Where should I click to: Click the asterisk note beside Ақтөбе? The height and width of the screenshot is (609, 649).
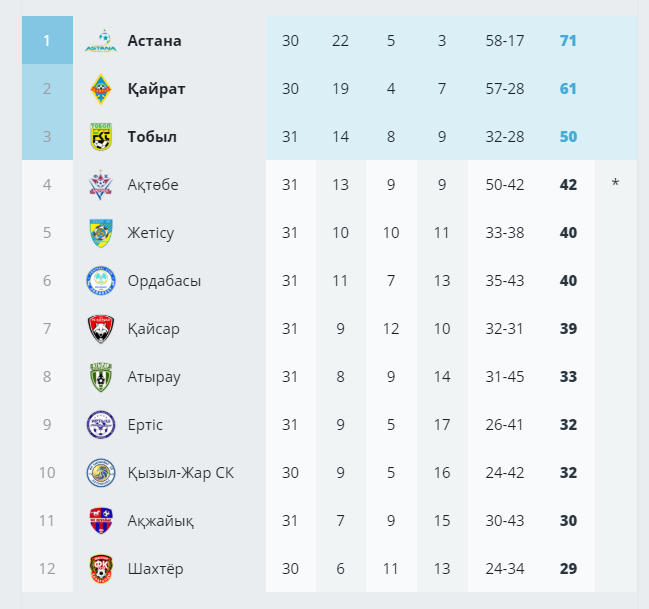615,183
